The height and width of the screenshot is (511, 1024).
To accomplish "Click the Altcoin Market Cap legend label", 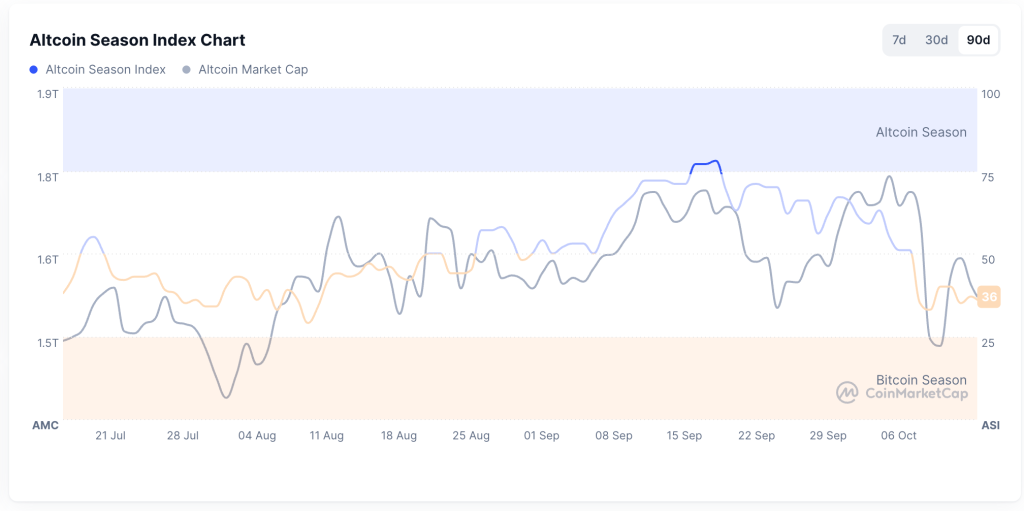I will coord(253,70).
